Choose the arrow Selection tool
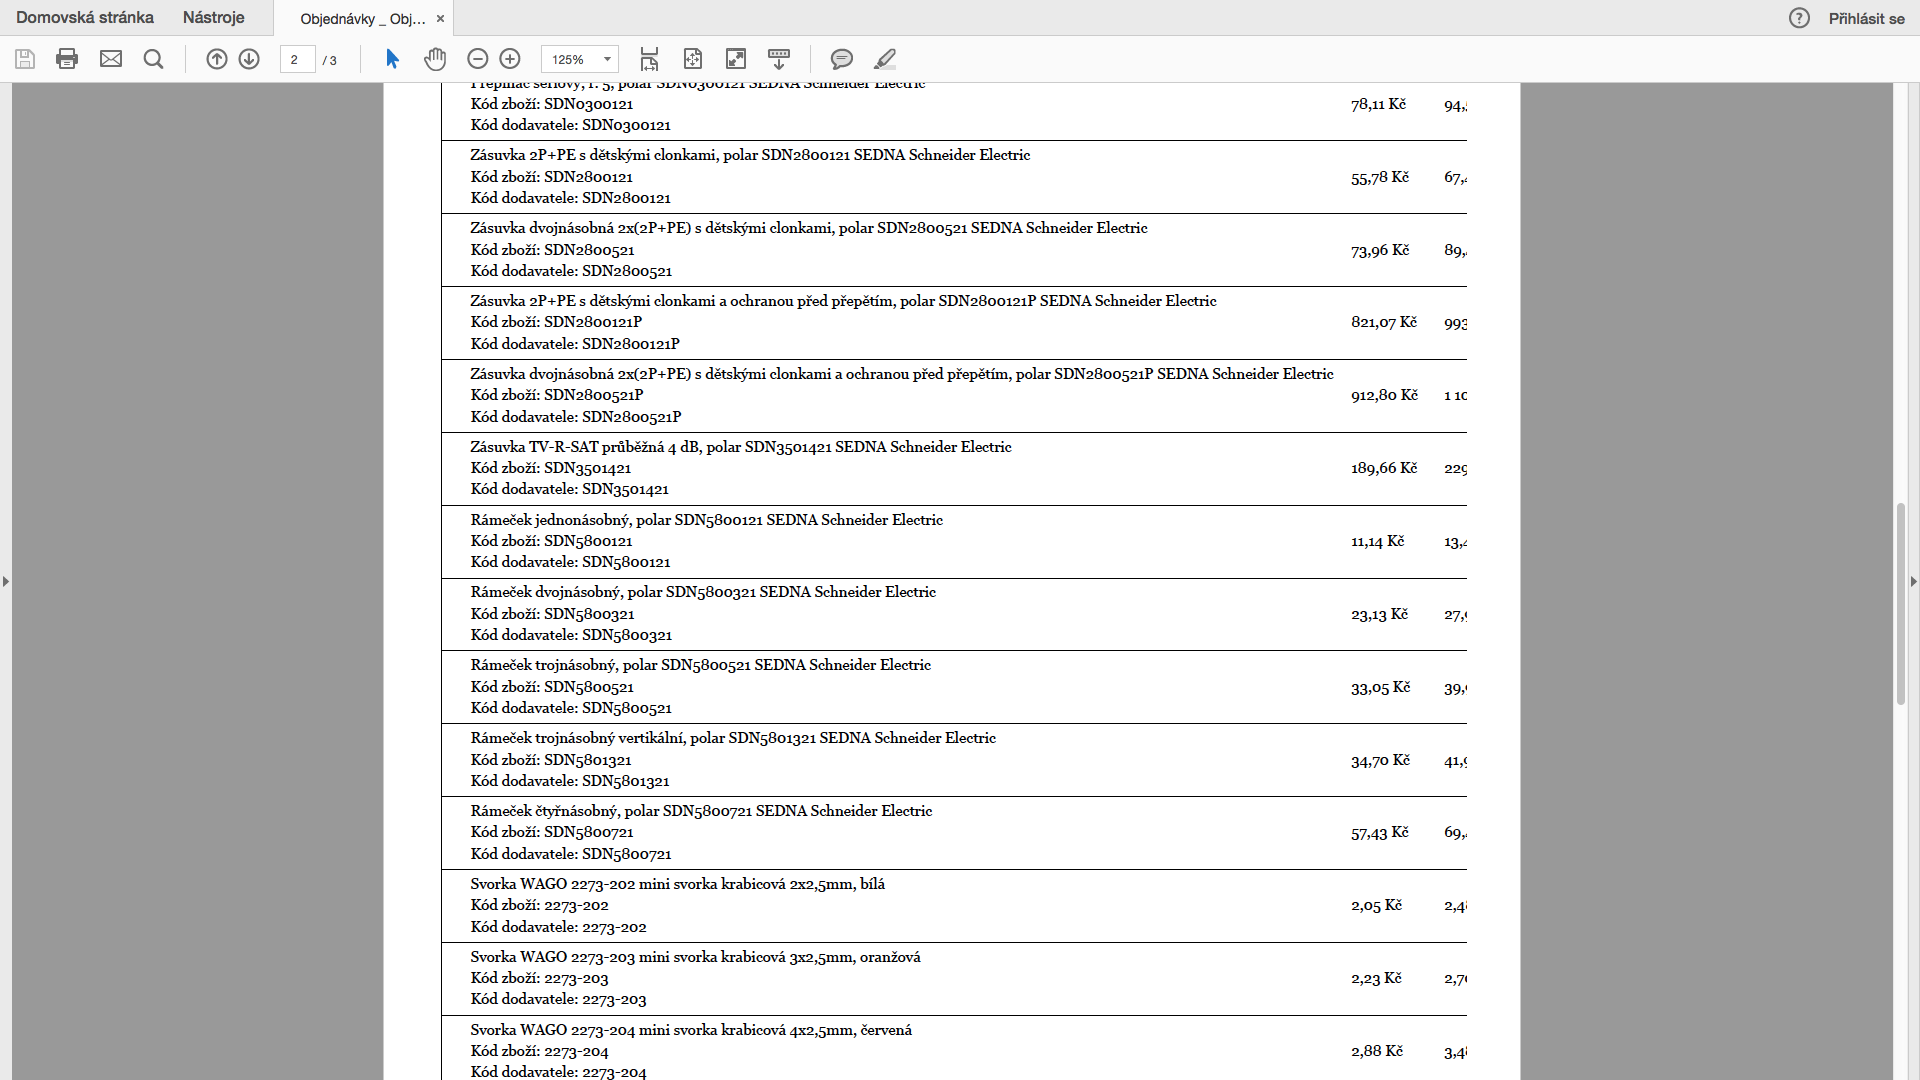This screenshot has height=1080, width=1920. [392, 59]
